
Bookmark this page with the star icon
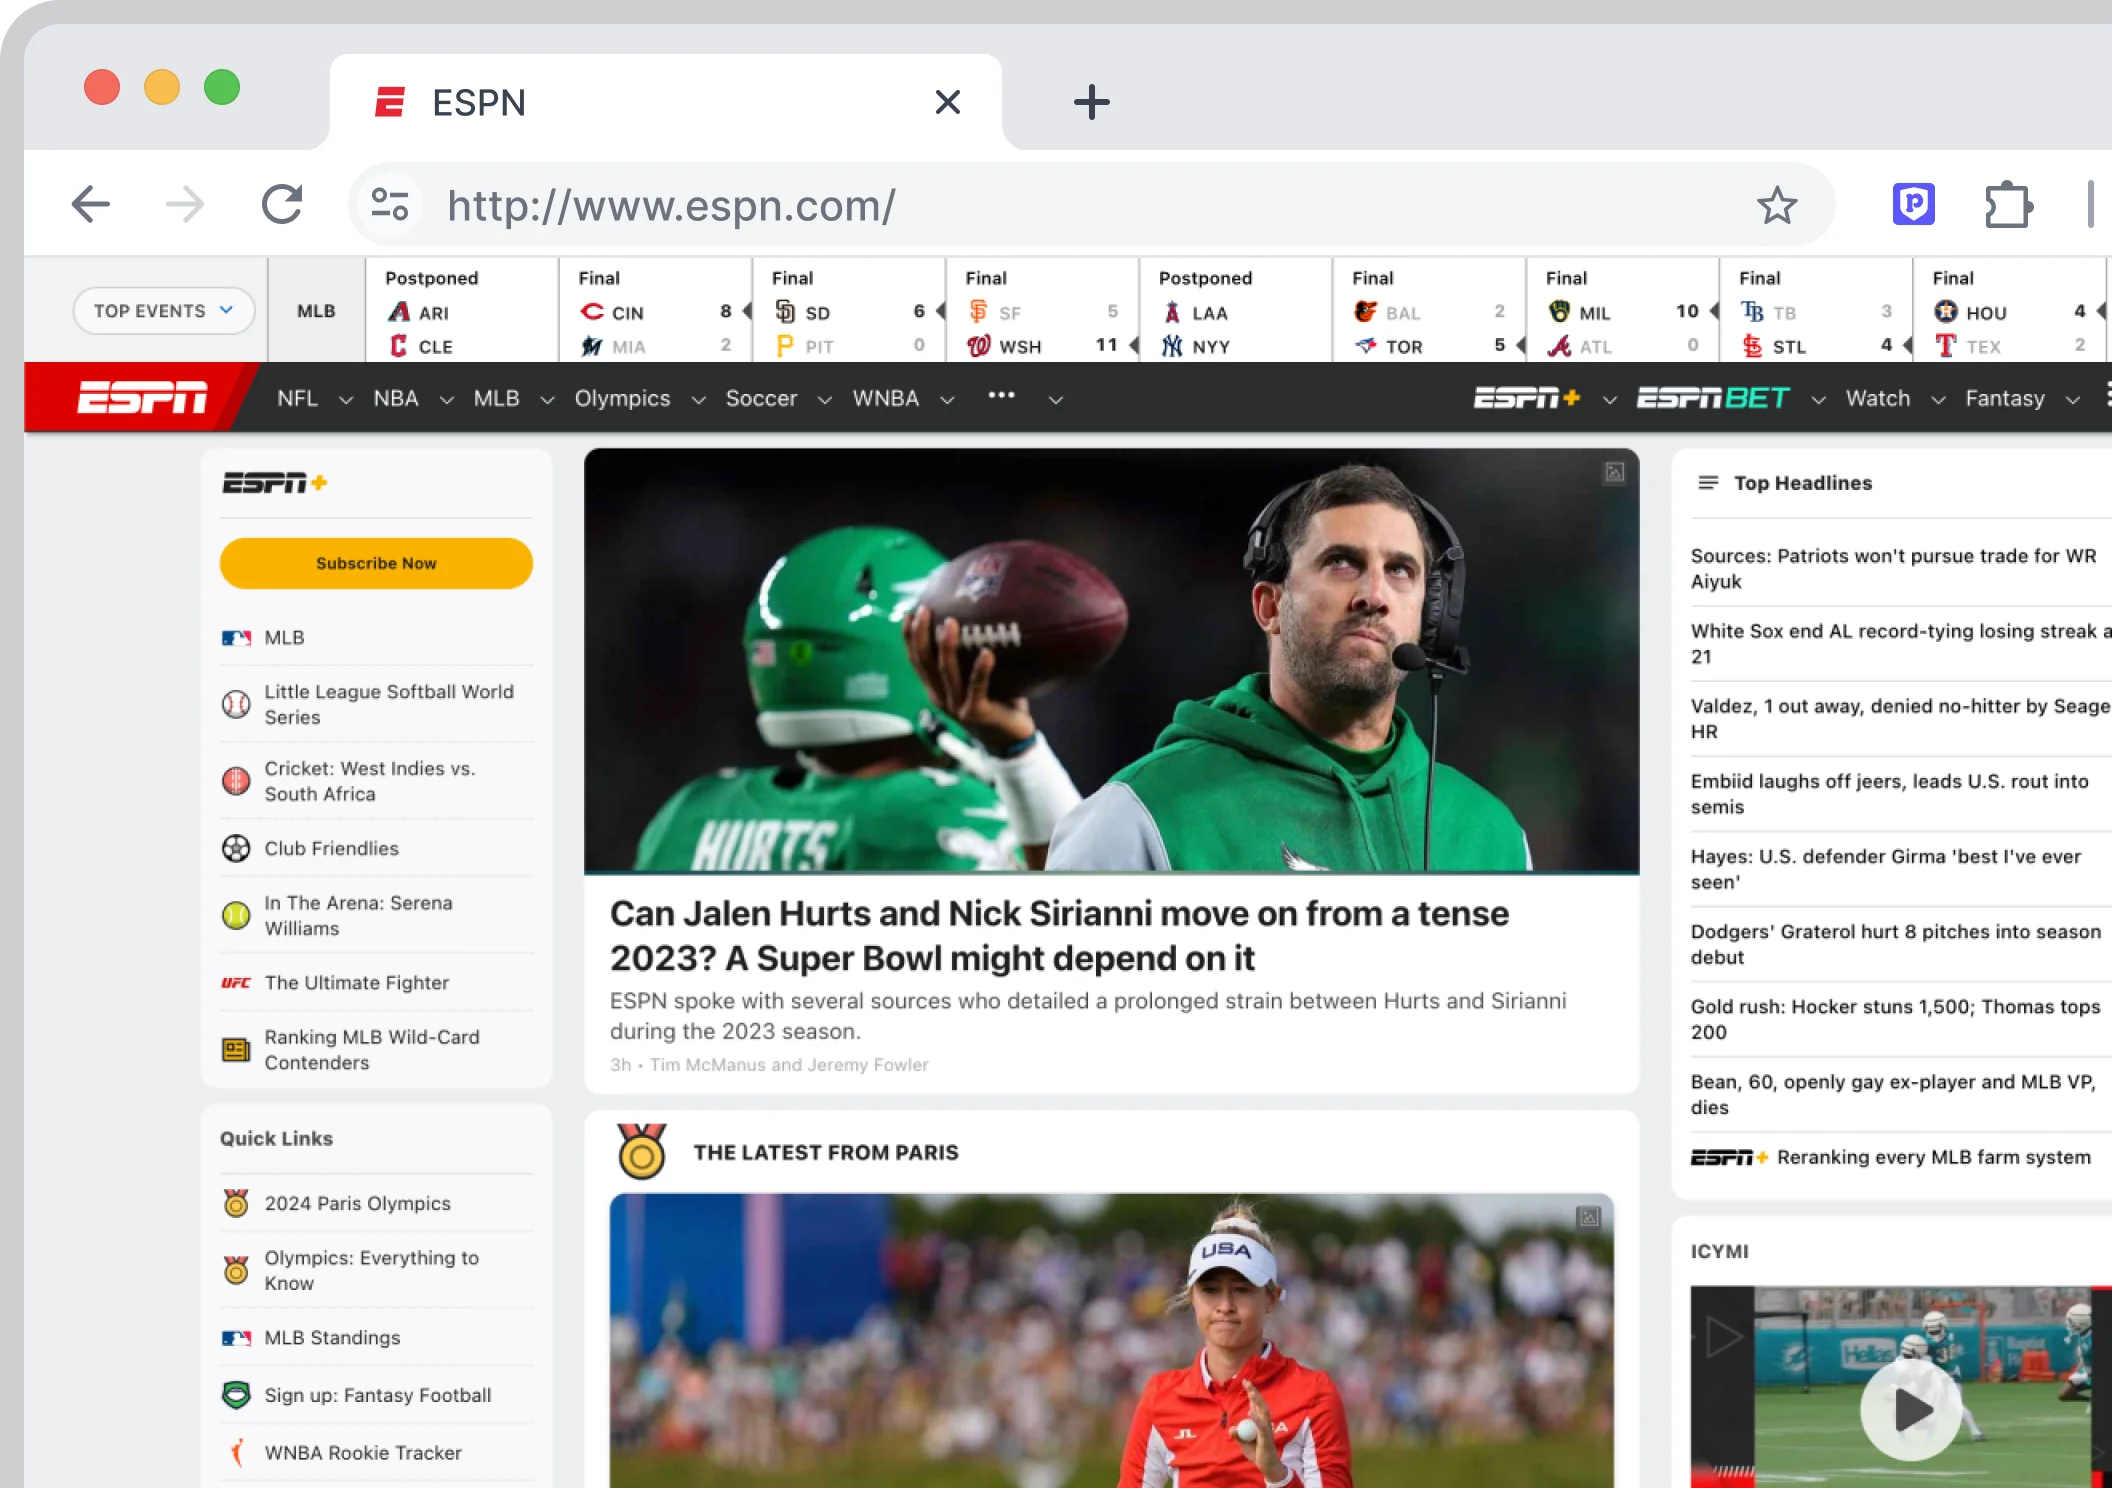[x=1777, y=205]
